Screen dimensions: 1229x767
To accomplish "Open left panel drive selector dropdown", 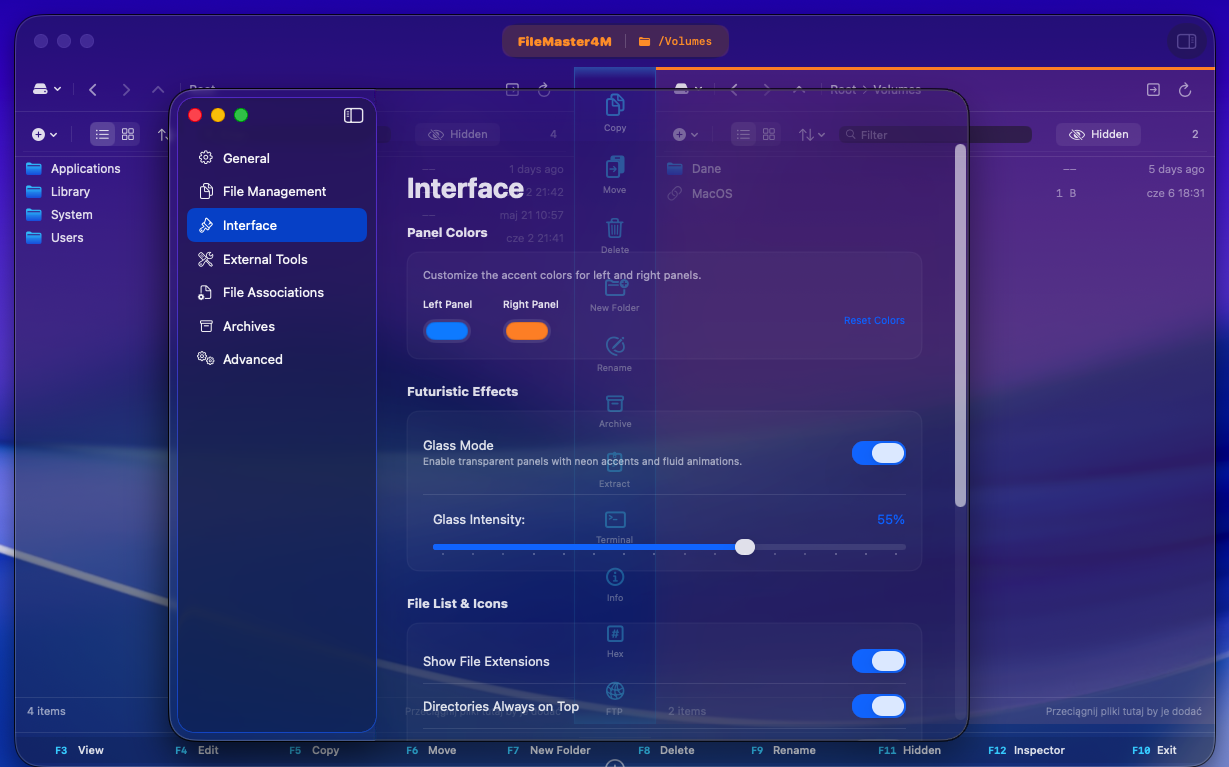I will [46, 89].
